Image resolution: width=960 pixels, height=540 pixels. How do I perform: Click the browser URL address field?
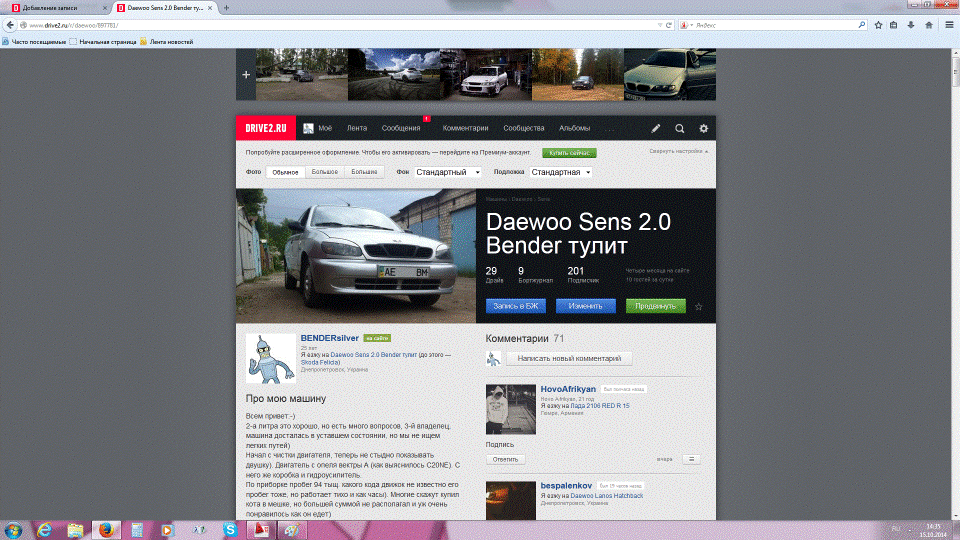tap(343, 25)
